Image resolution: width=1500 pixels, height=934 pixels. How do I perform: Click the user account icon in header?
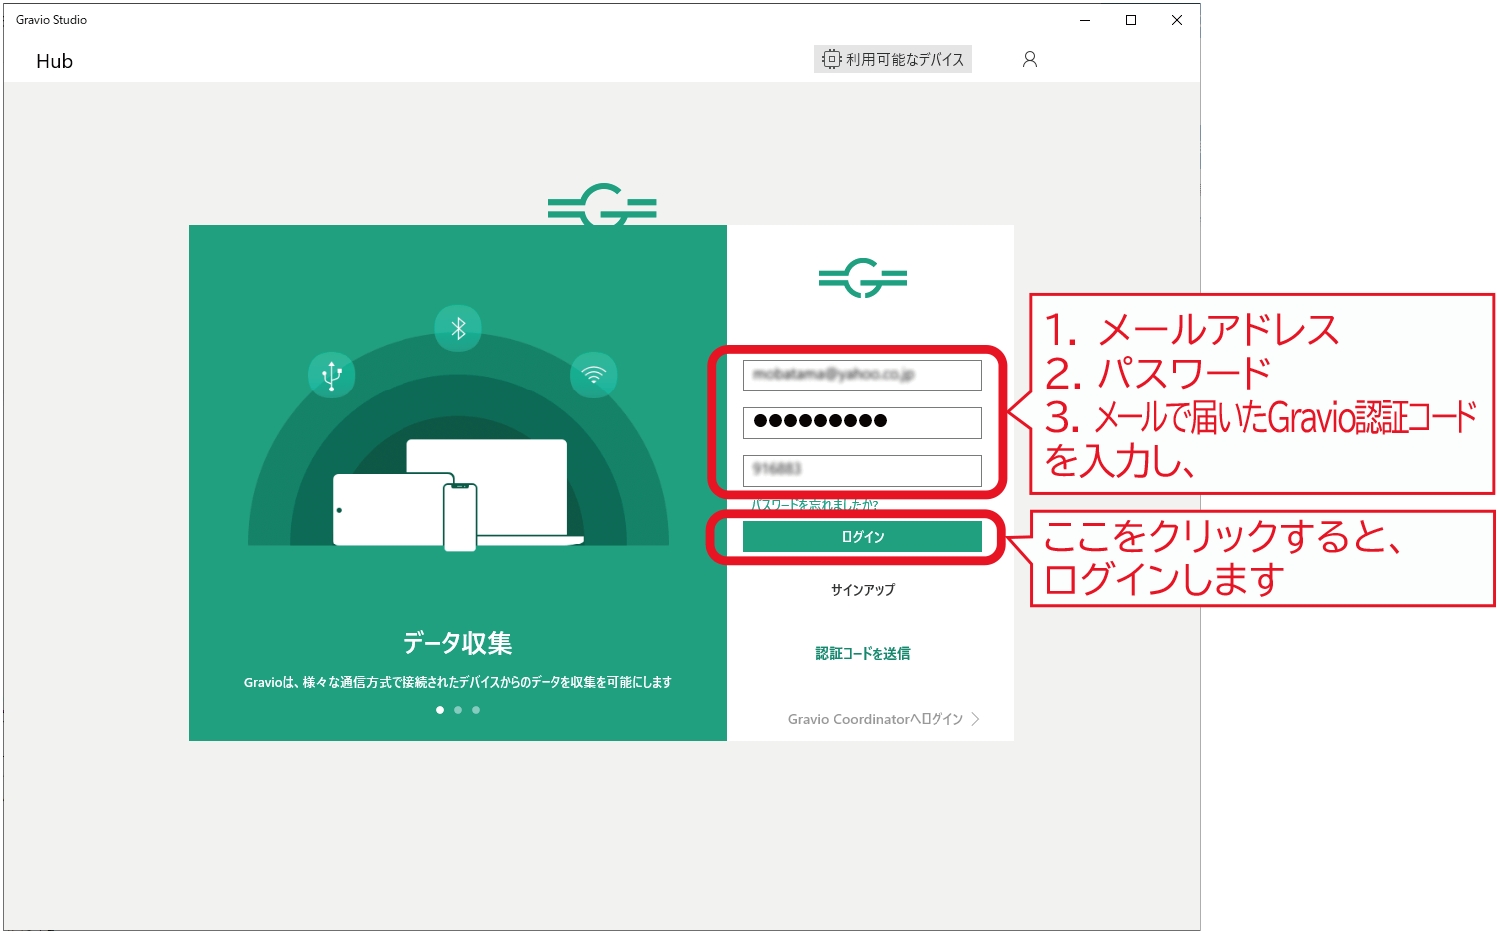(1030, 60)
